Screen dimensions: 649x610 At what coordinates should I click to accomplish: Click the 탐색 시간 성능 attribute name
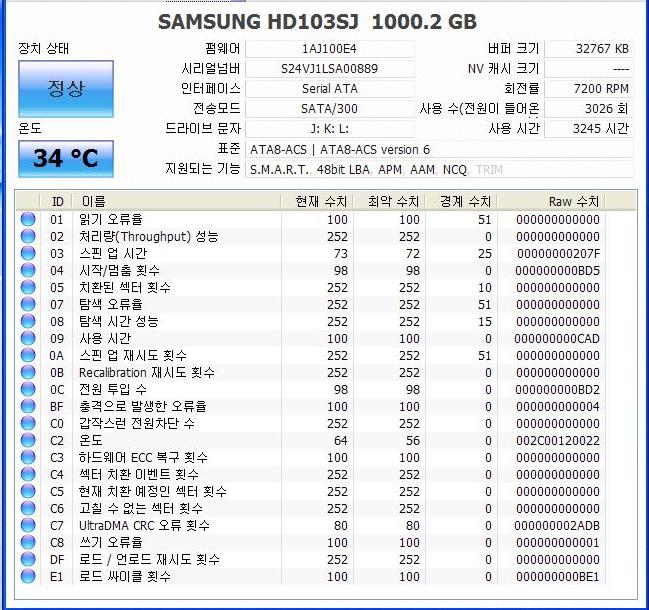click(x=119, y=321)
